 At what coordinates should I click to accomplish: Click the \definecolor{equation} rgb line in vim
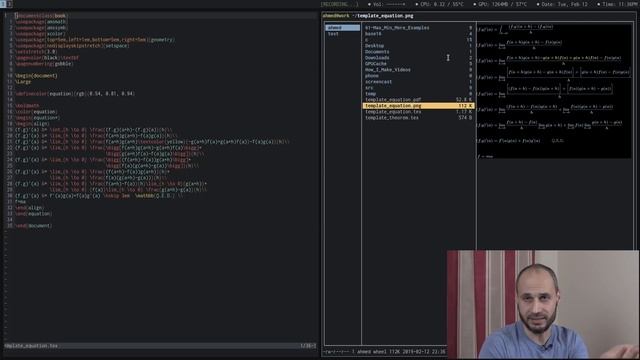pos(75,93)
